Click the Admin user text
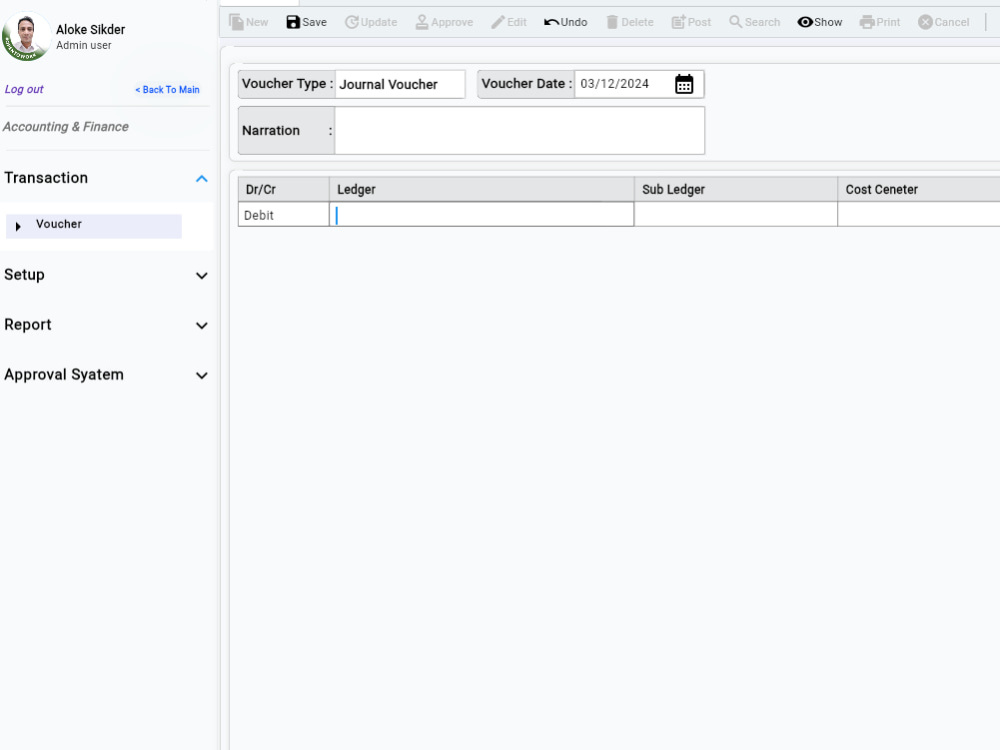The width and height of the screenshot is (1000, 750). point(84,45)
